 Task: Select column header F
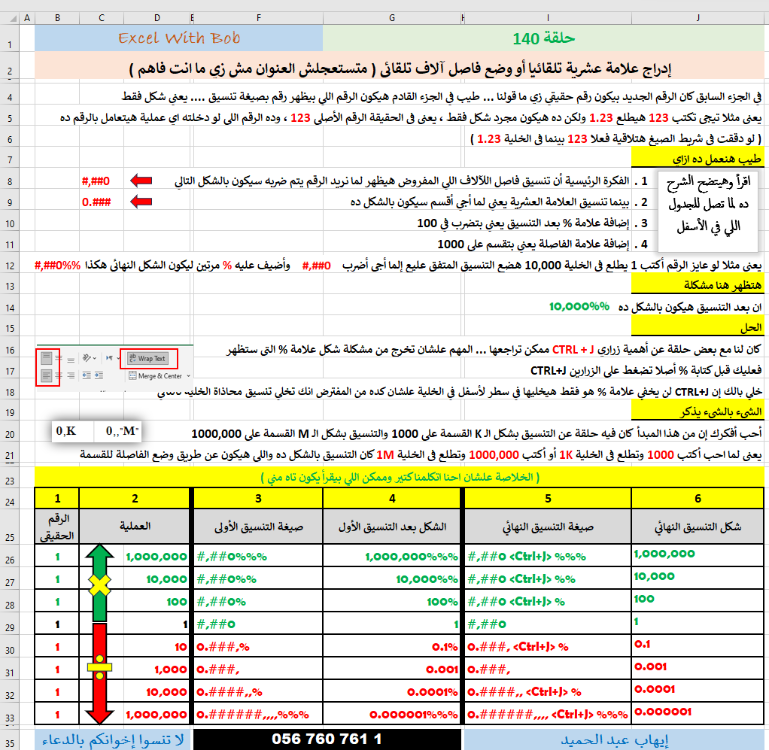(258, 18)
